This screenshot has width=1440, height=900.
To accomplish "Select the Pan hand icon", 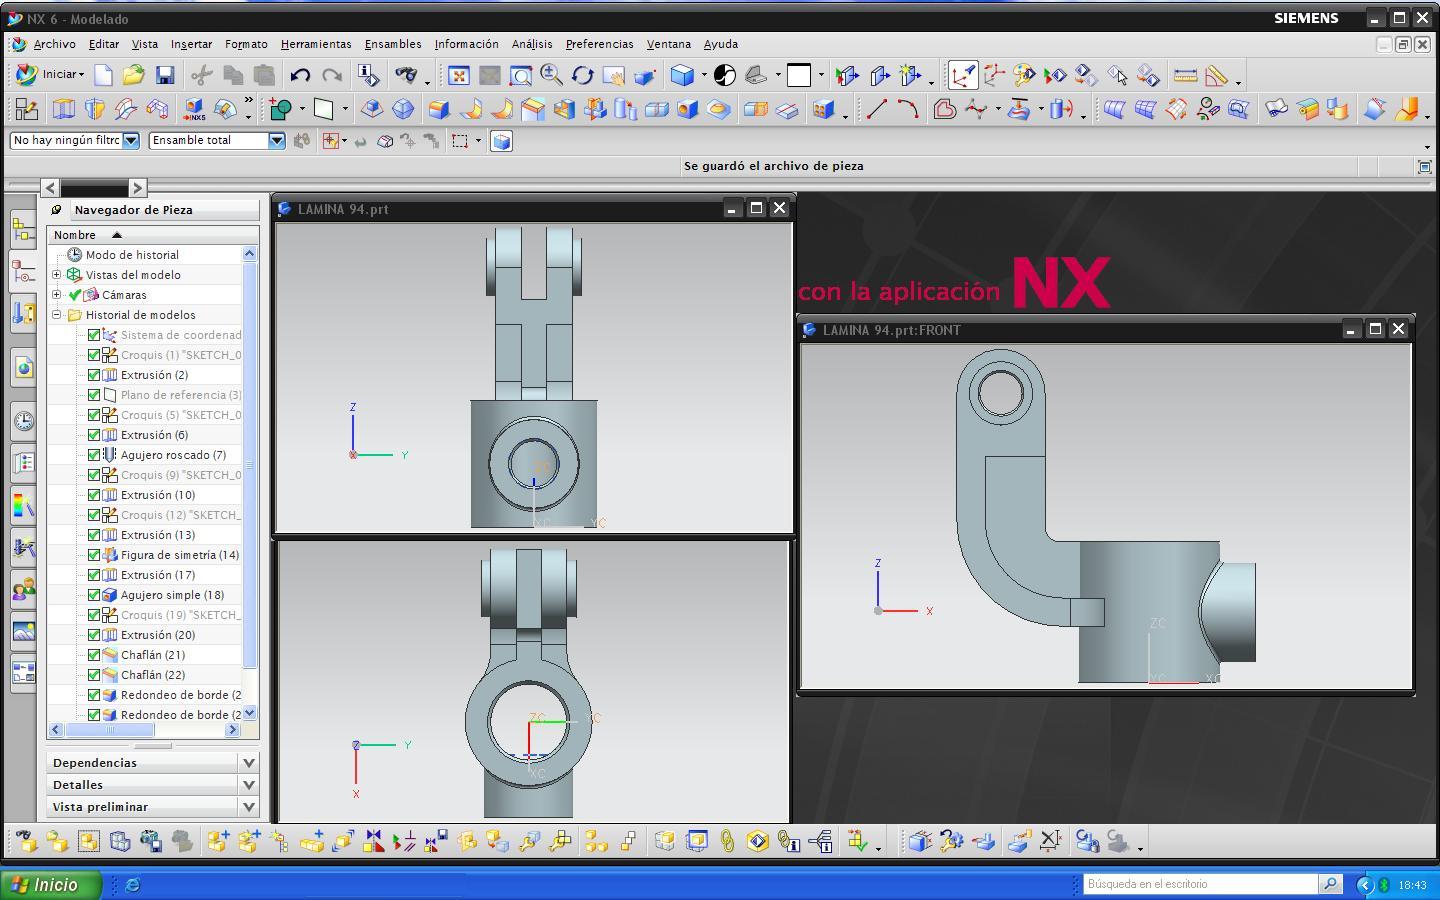I will click(613, 75).
